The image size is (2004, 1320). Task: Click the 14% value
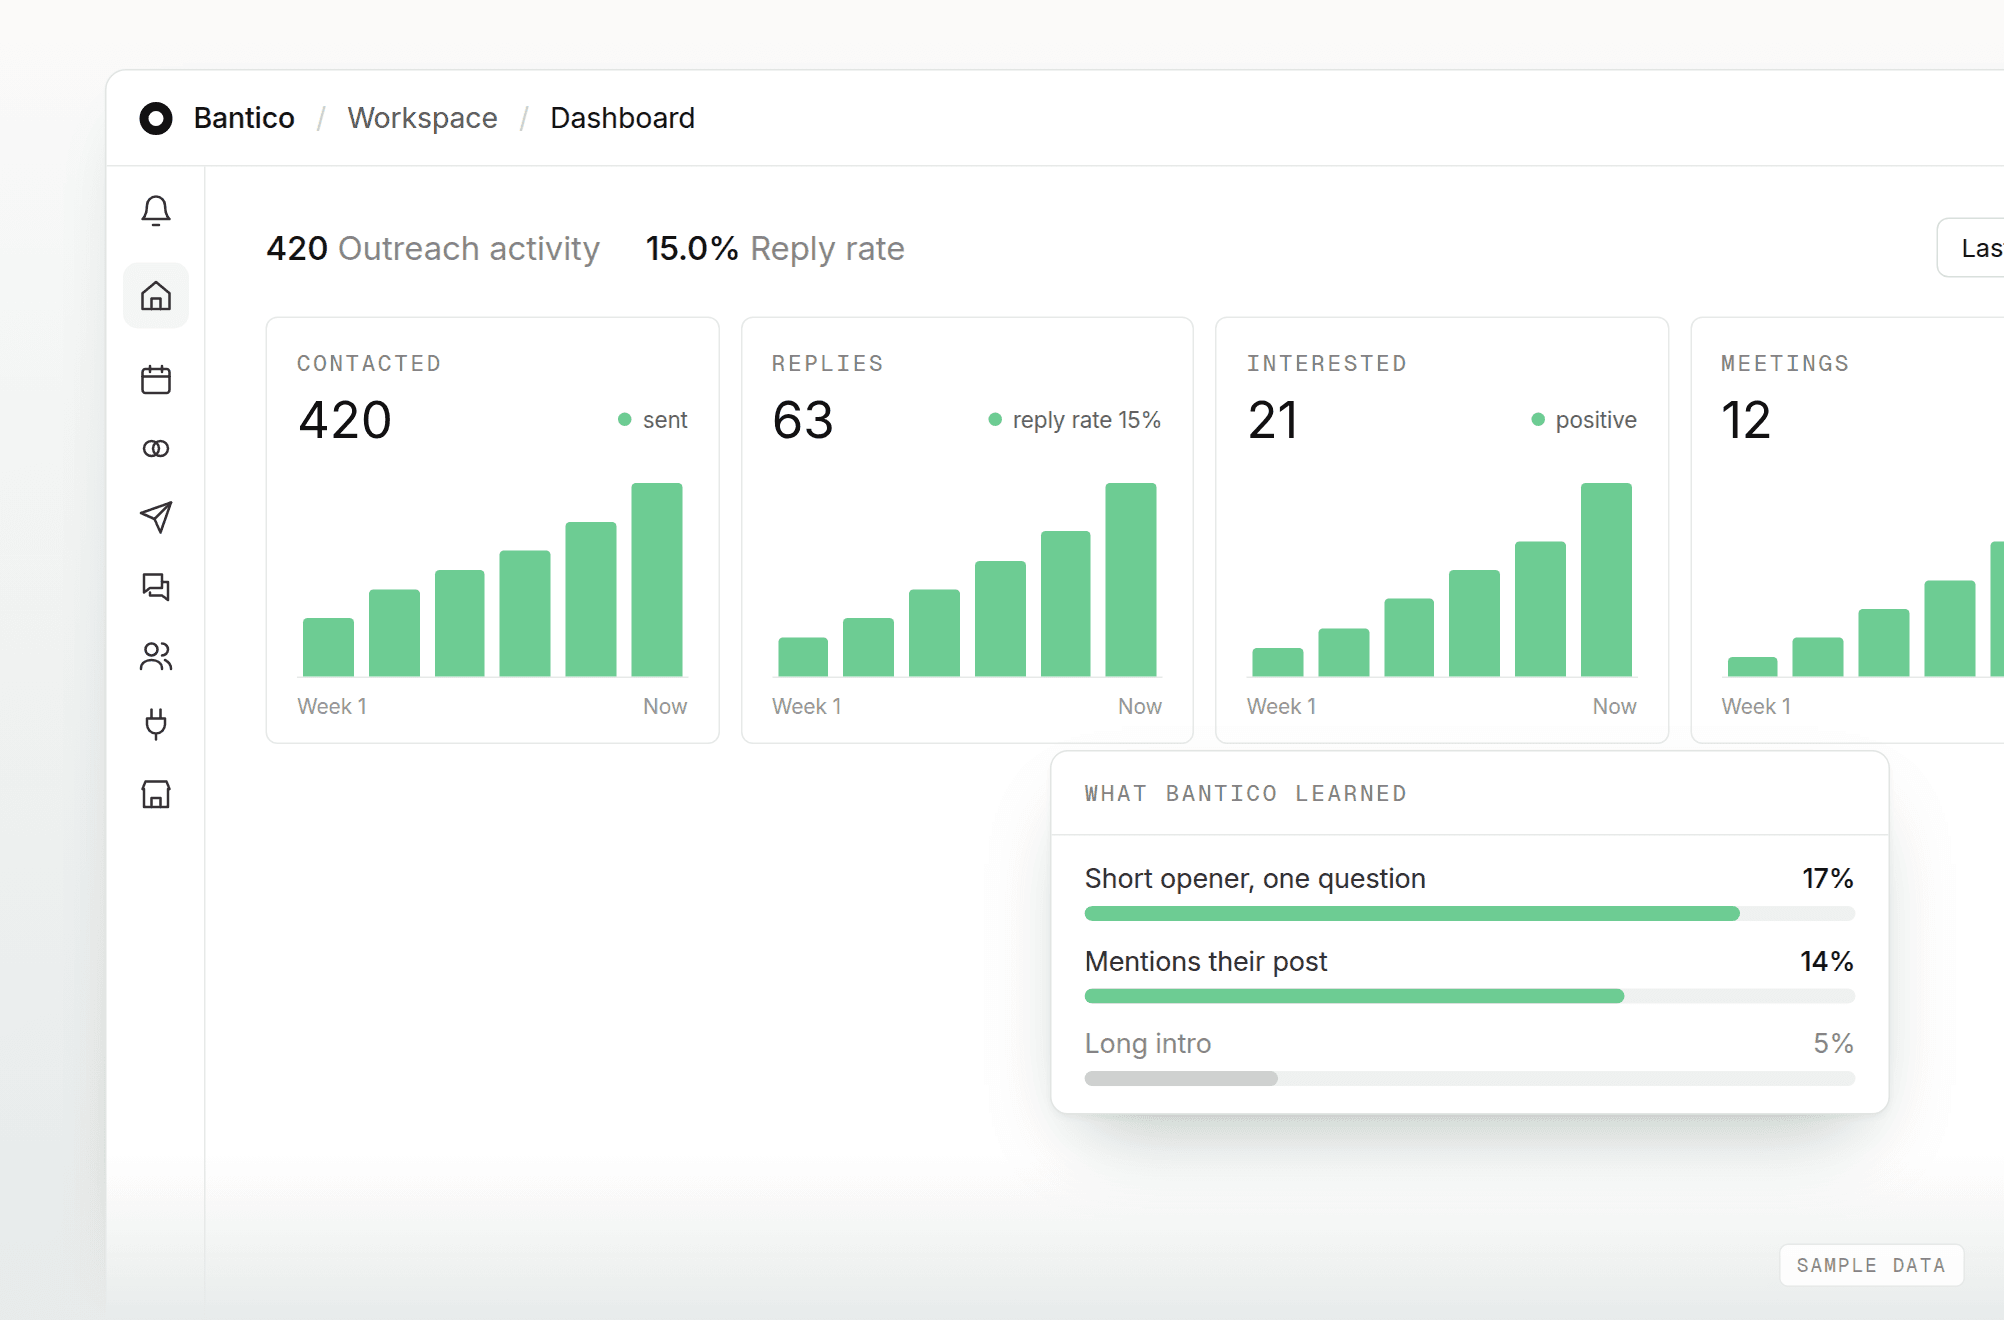pyautogui.click(x=1827, y=961)
